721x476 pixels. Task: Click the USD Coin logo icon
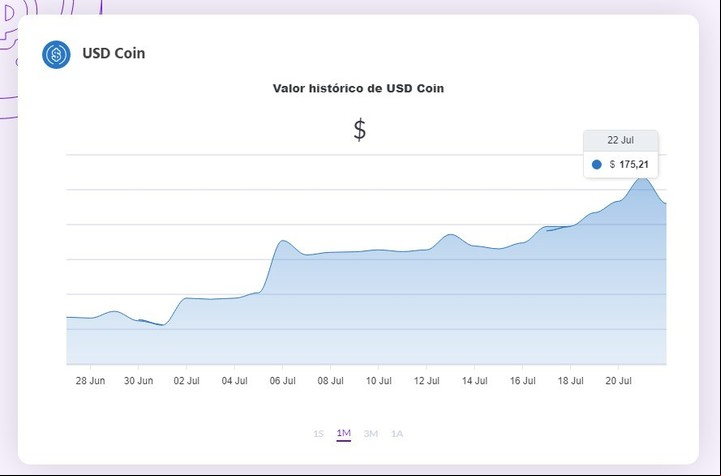pyautogui.click(x=56, y=55)
